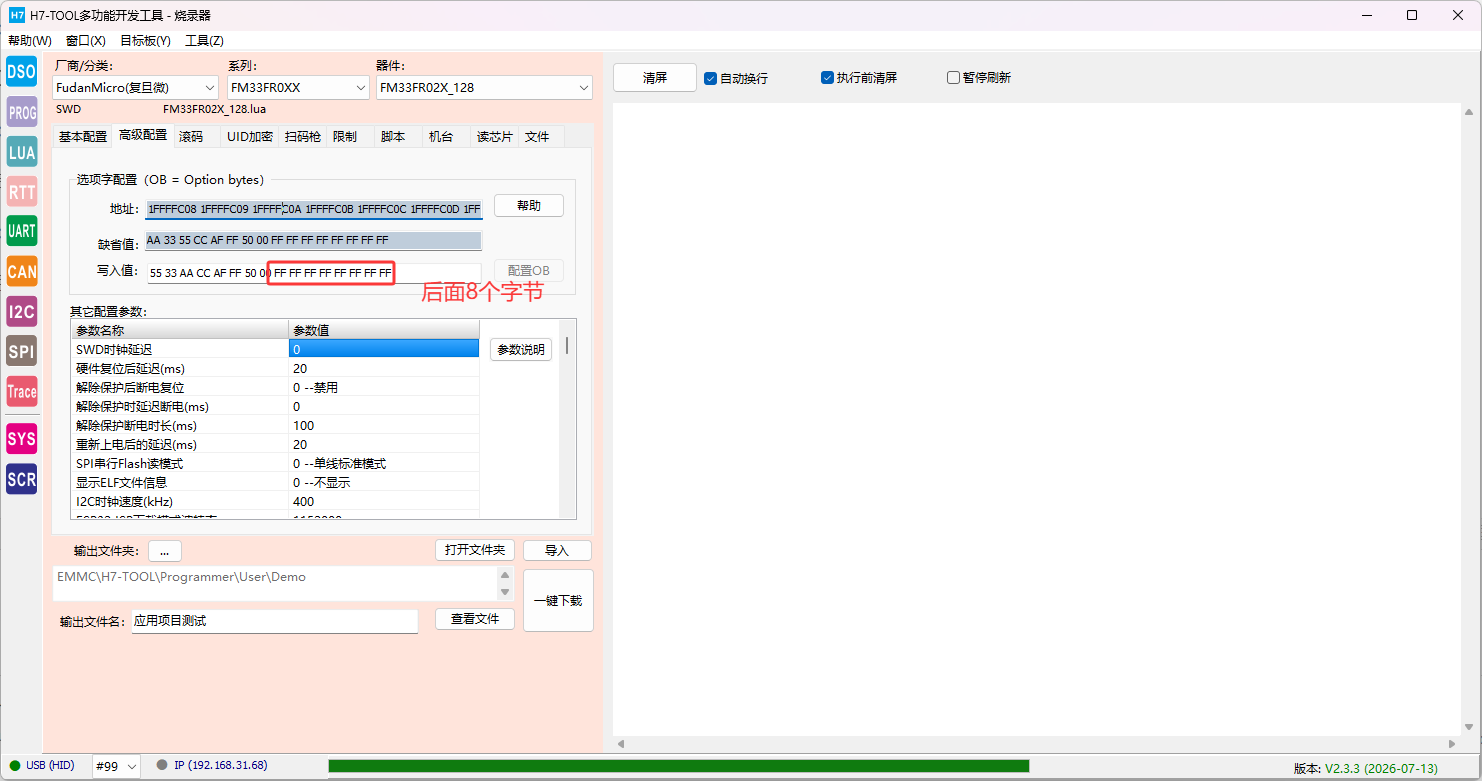Screen dimensions: 1482x781
Task: Click the 导入 button
Action: pyautogui.click(x=557, y=551)
